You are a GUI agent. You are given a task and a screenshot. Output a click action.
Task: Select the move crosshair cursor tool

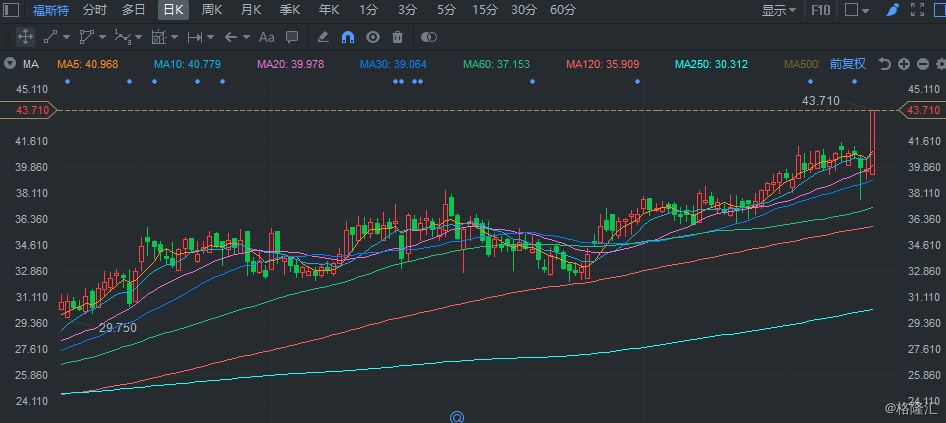(25, 37)
